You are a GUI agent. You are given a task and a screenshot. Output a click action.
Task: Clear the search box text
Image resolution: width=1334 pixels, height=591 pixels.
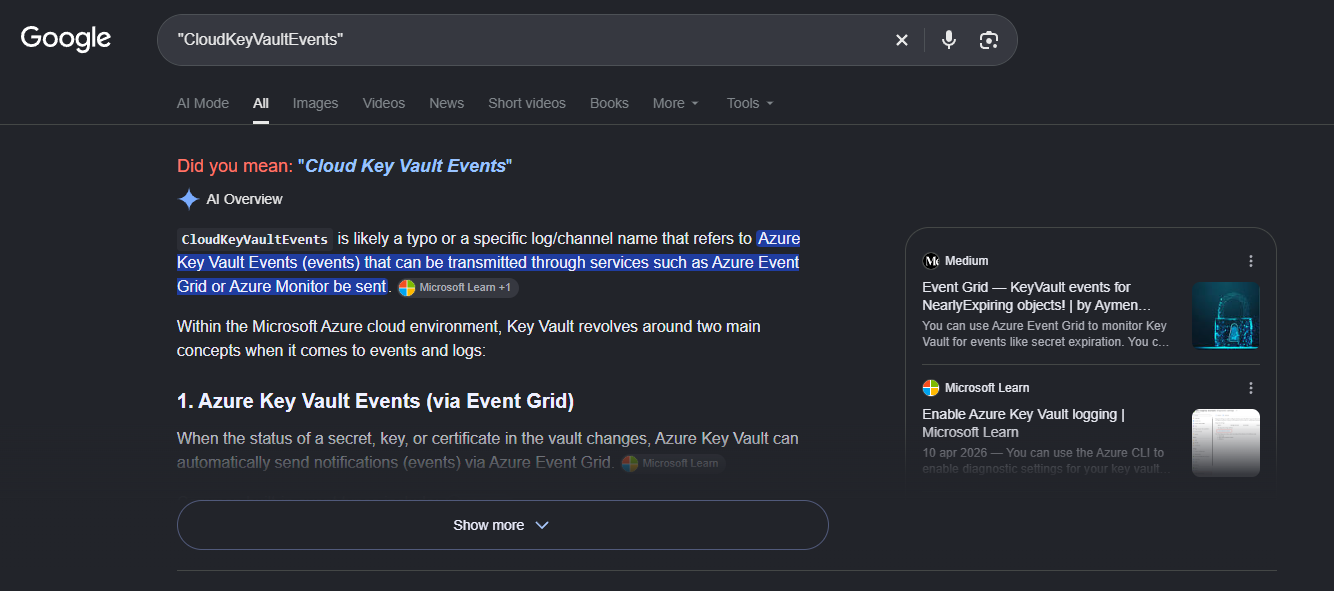[x=902, y=40]
